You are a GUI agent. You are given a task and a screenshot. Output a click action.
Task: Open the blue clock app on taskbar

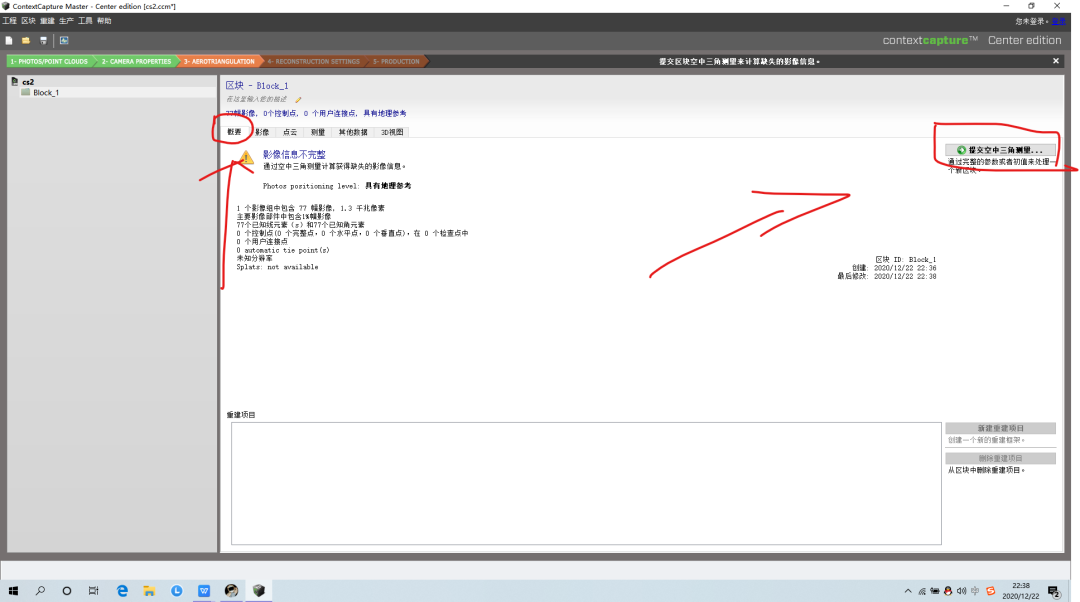coord(177,591)
